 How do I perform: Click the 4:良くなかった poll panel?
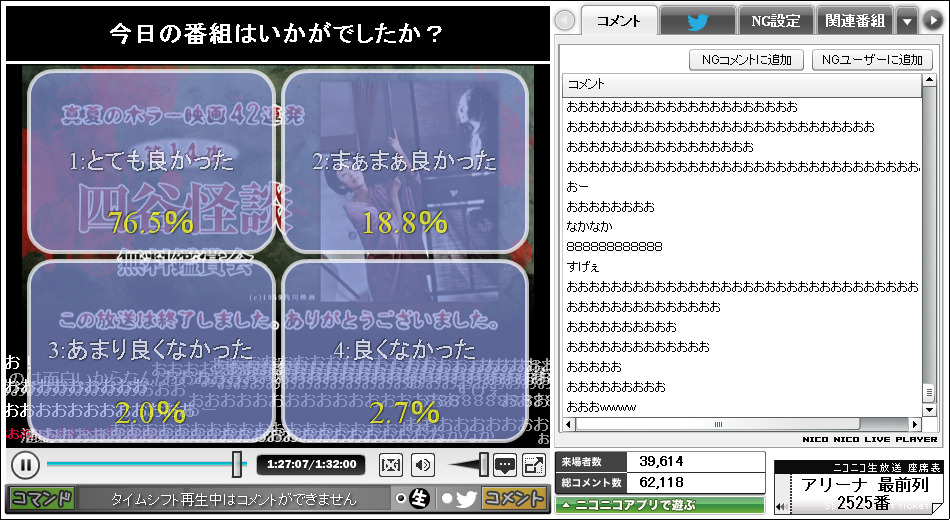pyautogui.click(x=404, y=351)
